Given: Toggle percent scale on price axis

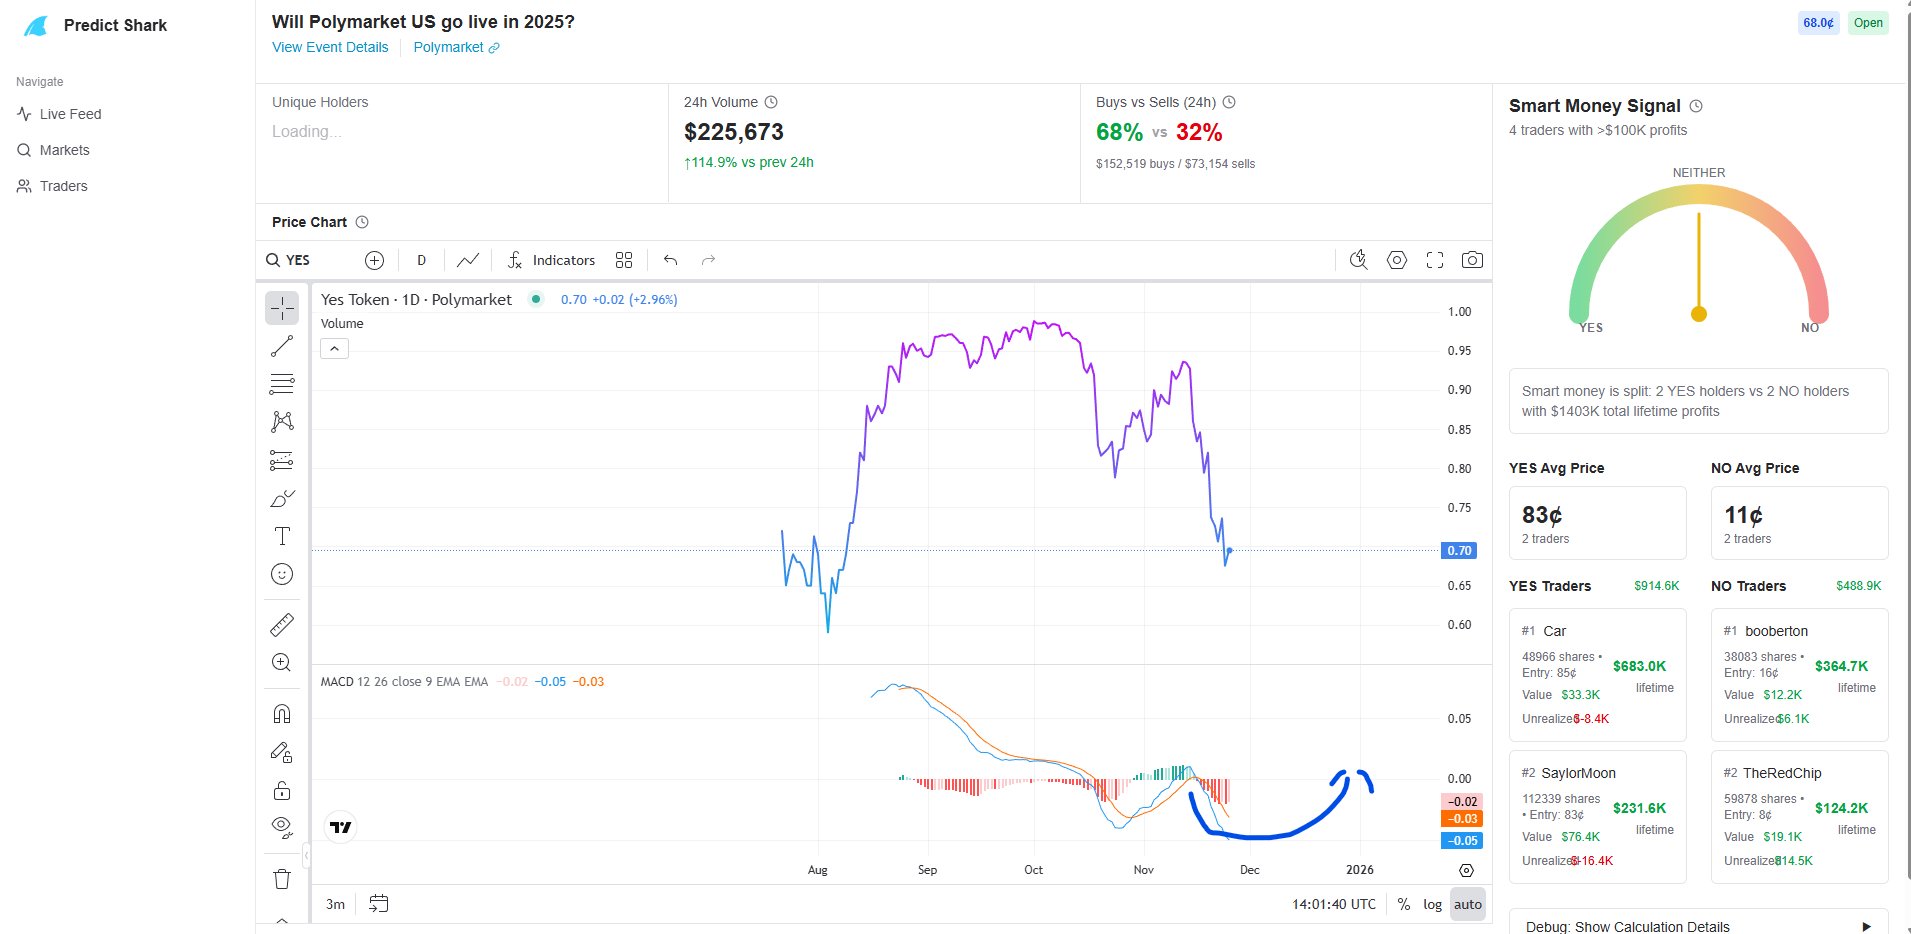Looking at the screenshot, I should [1404, 904].
